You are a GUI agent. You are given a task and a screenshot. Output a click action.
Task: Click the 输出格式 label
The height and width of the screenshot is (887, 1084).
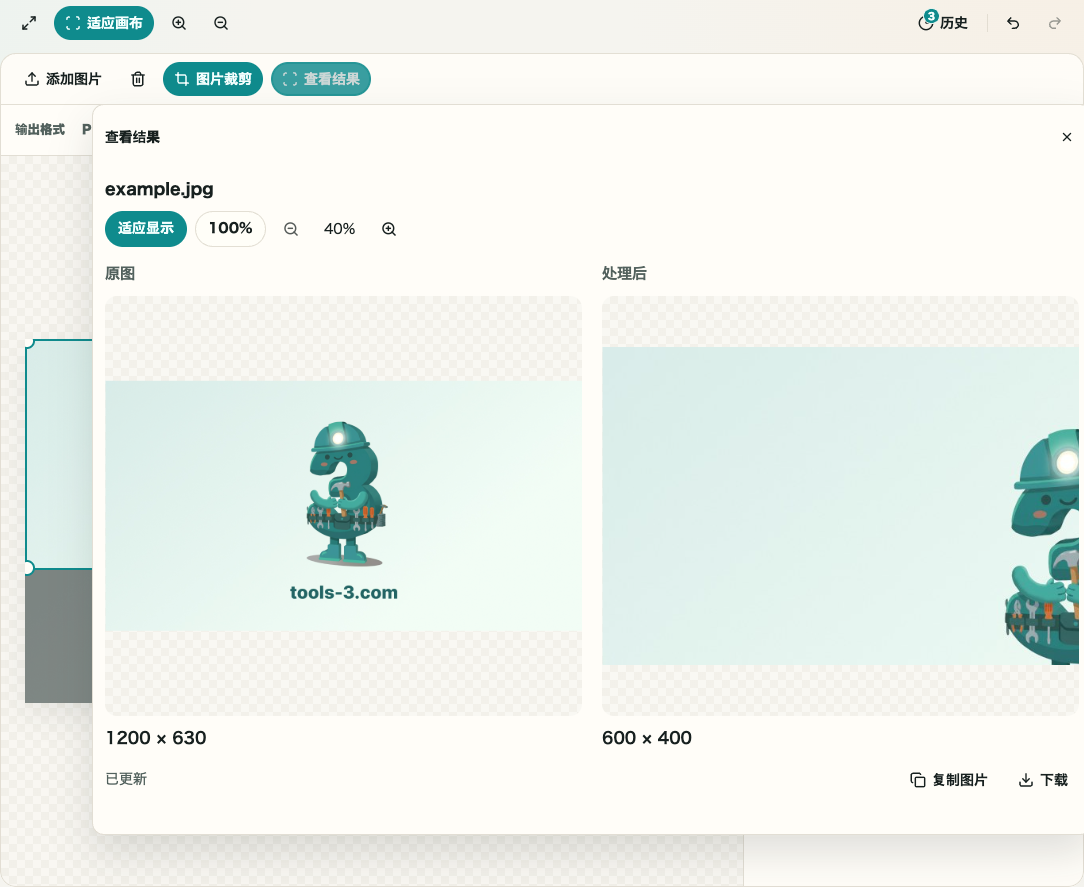pos(40,129)
